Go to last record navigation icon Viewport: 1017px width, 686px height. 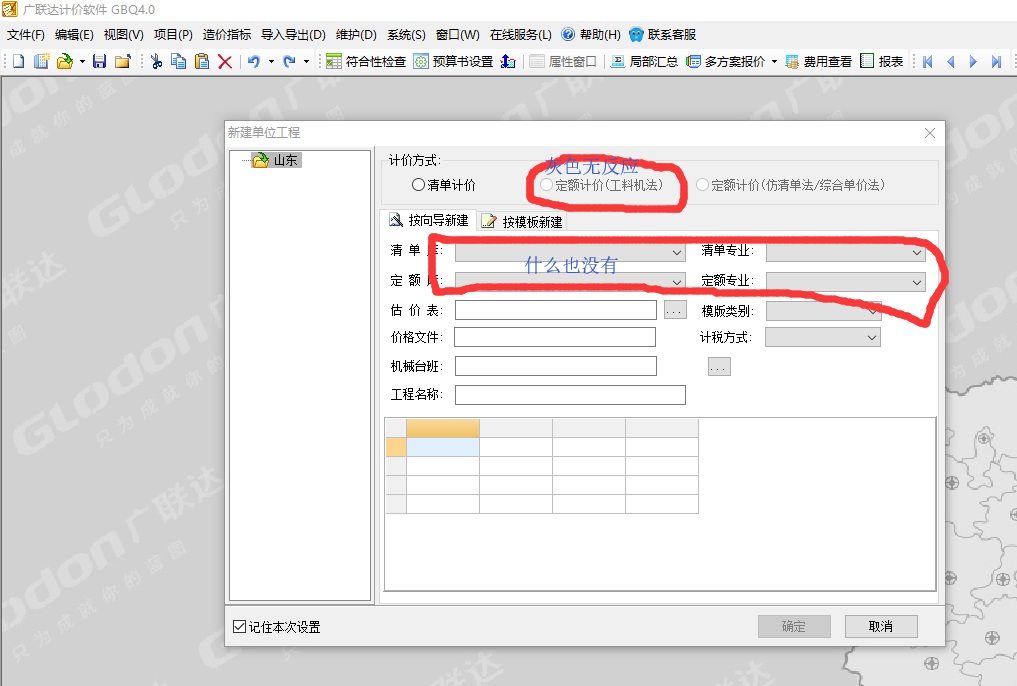click(996, 62)
